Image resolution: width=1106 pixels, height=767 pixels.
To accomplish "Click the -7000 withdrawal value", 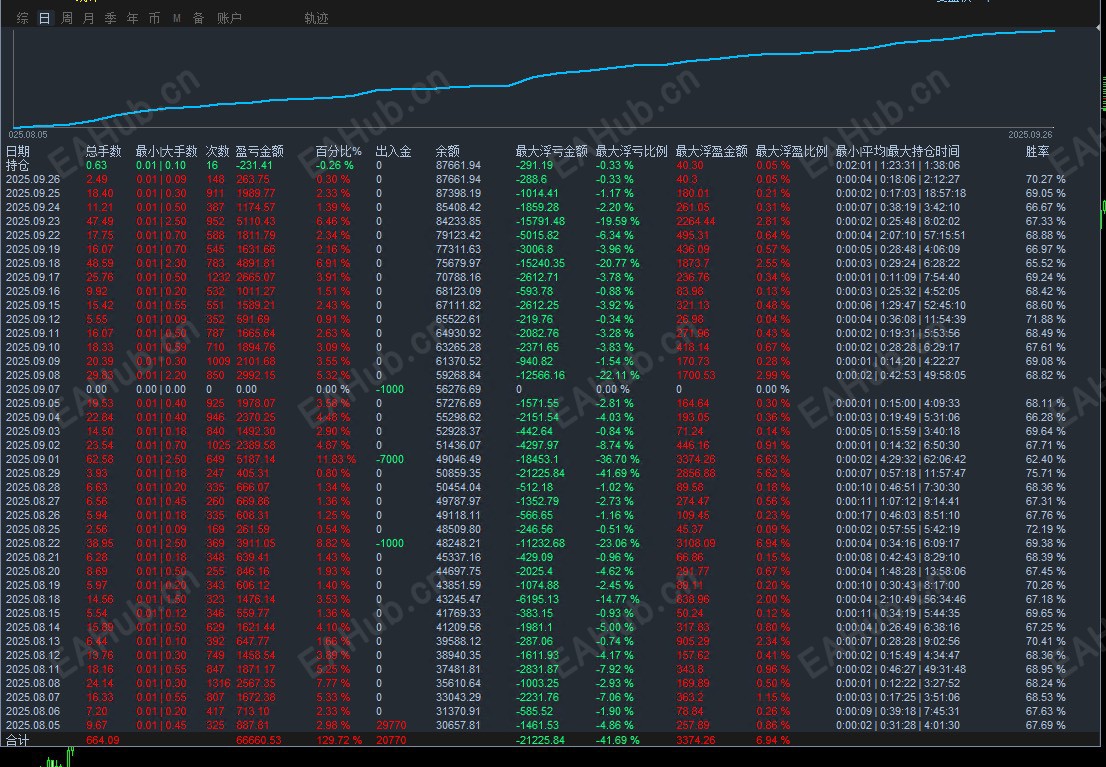I will (389, 459).
